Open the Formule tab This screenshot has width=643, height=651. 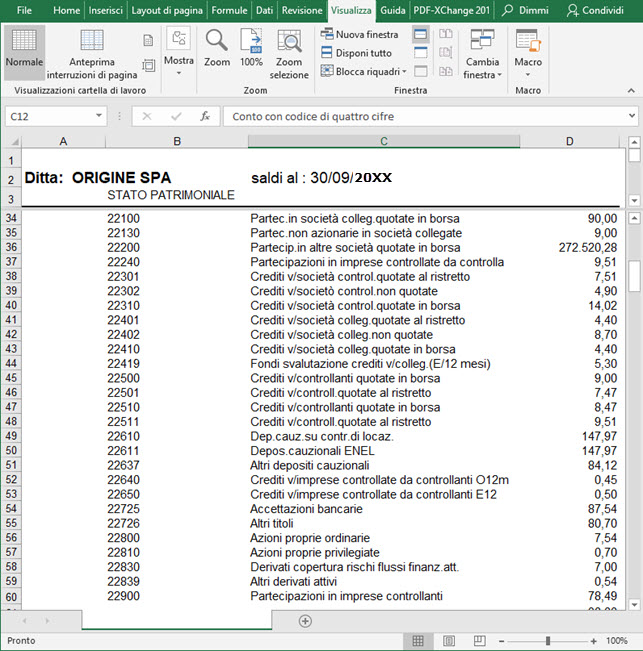coord(229,10)
